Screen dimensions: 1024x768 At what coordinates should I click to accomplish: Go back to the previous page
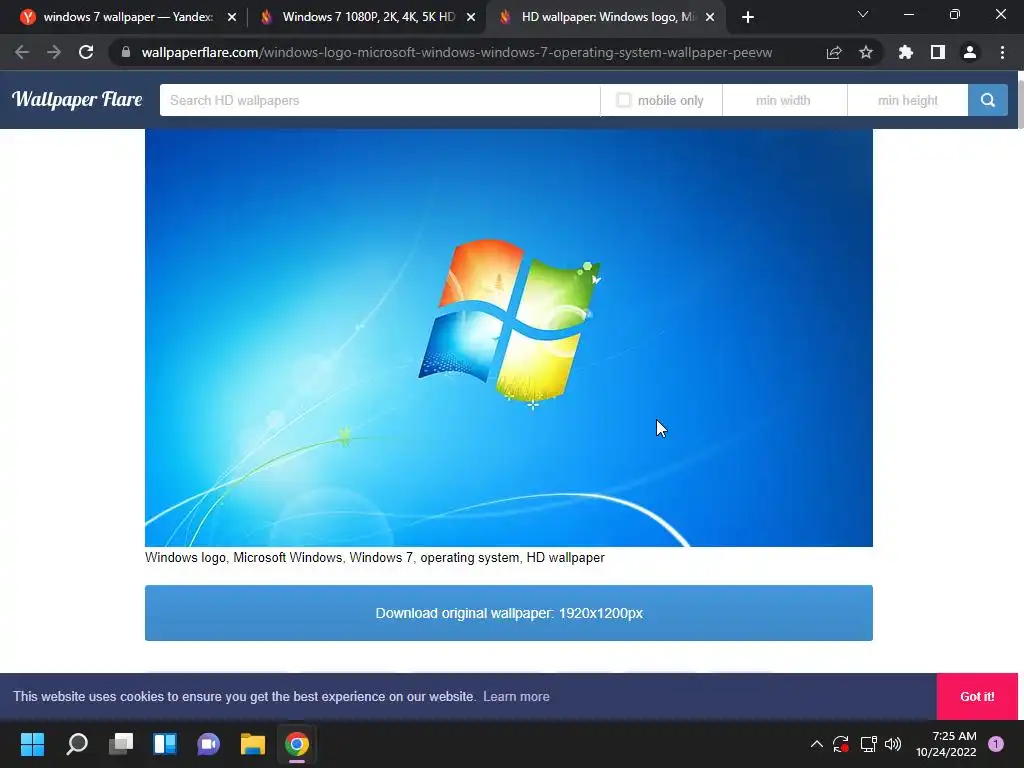[x=22, y=52]
